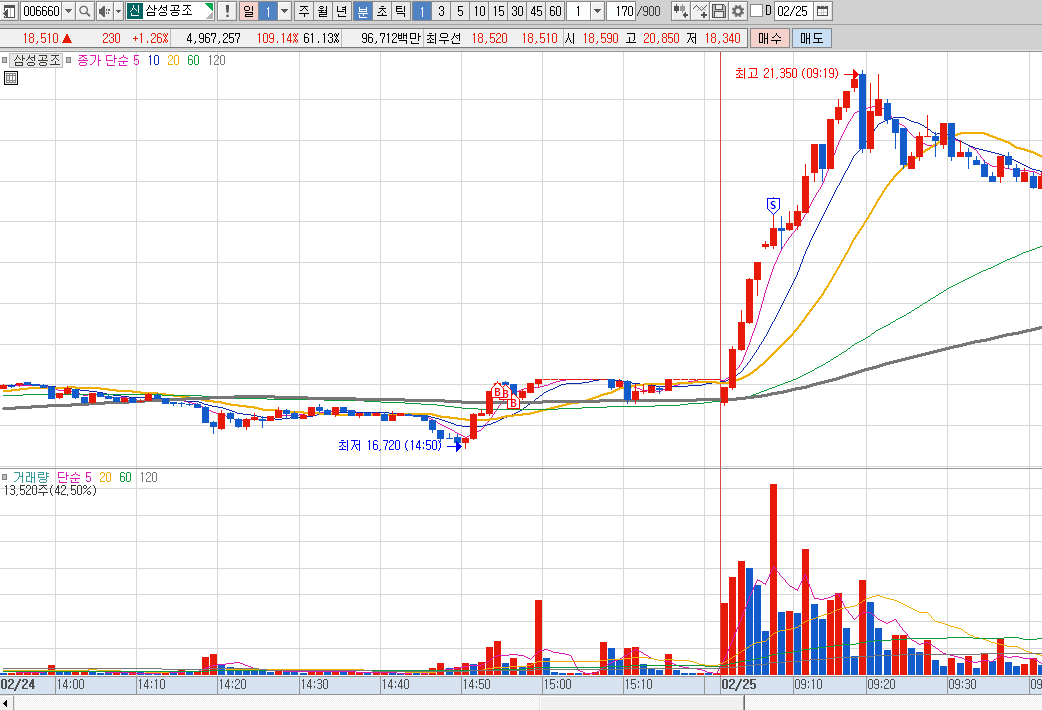Switch to the 틱 (tick) chart type
1042x710 pixels.
pyautogui.click(x=399, y=11)
